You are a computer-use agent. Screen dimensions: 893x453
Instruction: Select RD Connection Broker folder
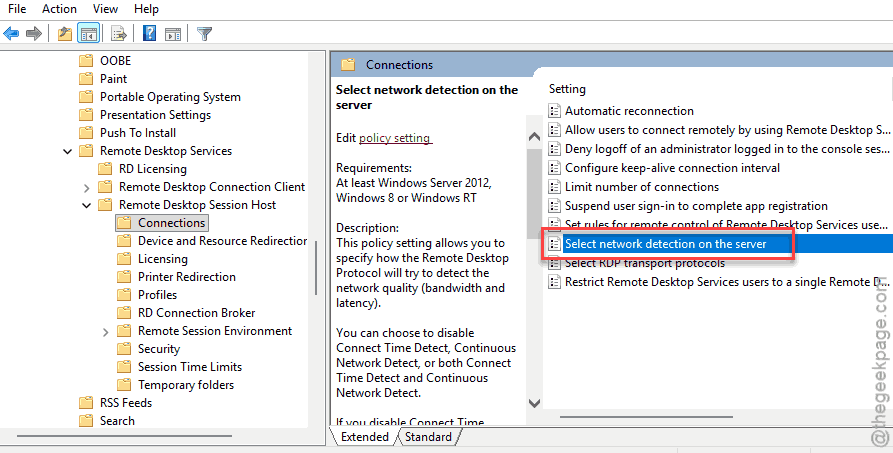pyautogui.click(x=196, y=313)
